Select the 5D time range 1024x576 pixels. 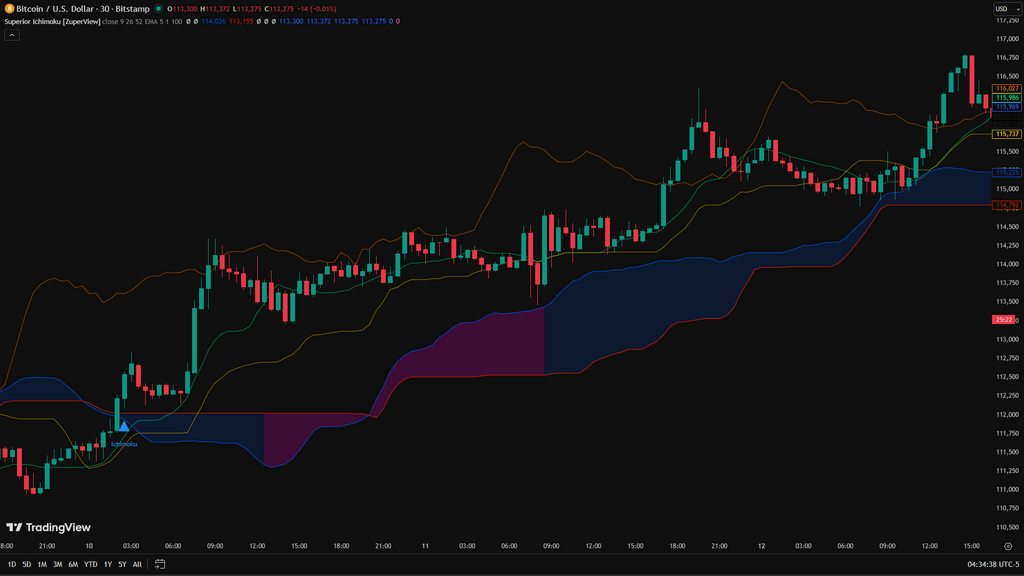[x=27, y=564]
